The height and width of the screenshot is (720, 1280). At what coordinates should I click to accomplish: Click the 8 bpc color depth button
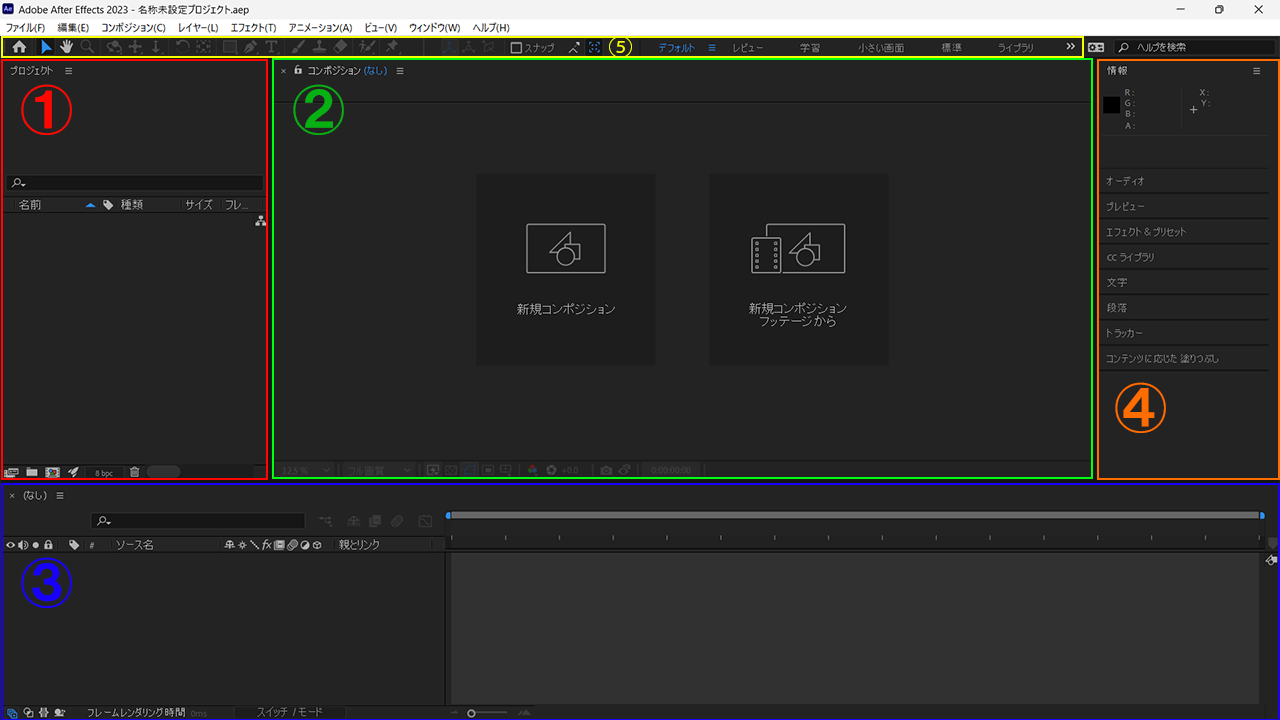(x=104, y=472)
